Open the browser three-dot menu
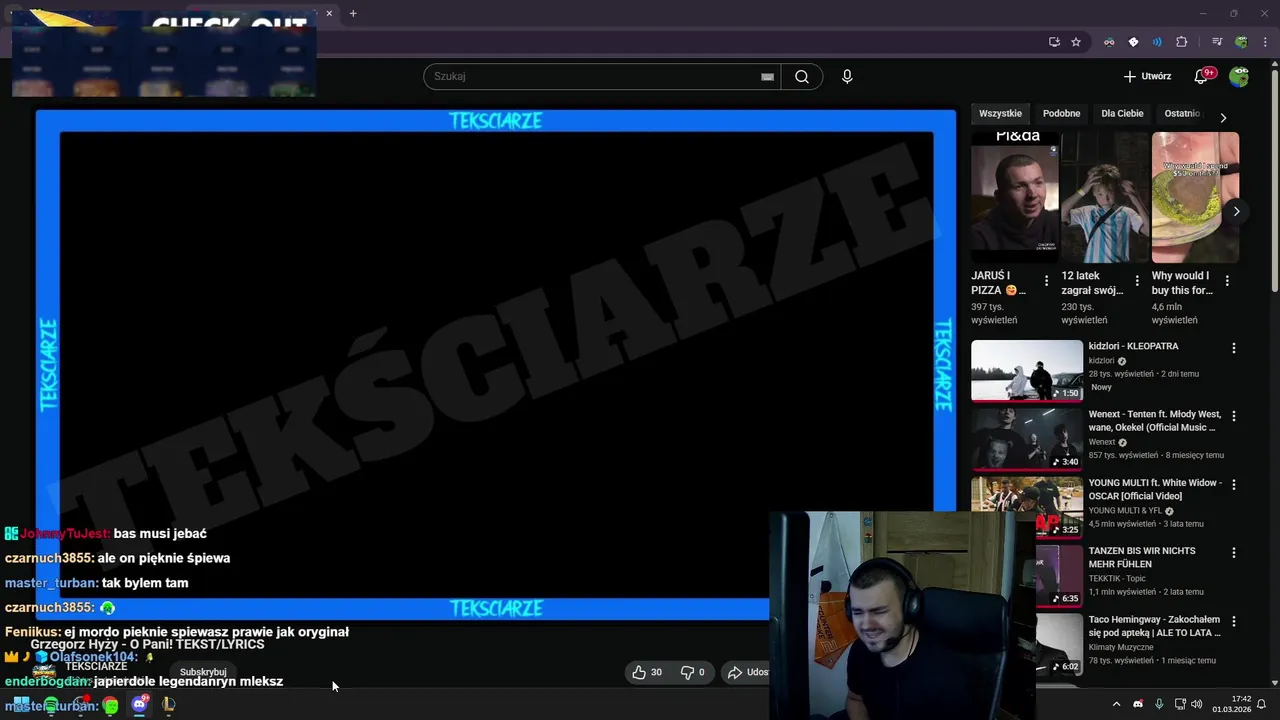 point(1264,42)
